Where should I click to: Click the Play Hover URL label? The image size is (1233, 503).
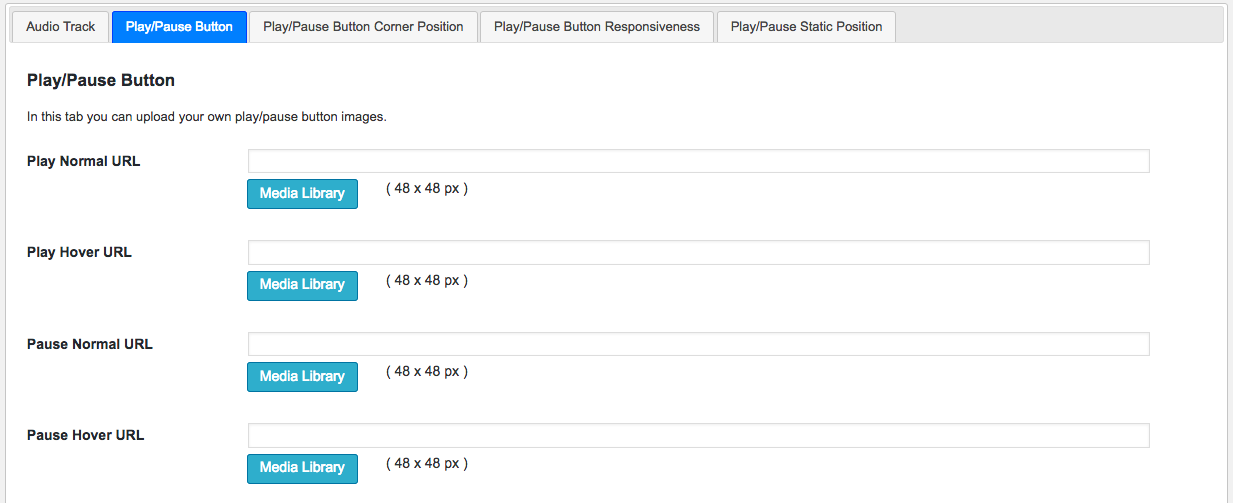(x=79, y=252)
